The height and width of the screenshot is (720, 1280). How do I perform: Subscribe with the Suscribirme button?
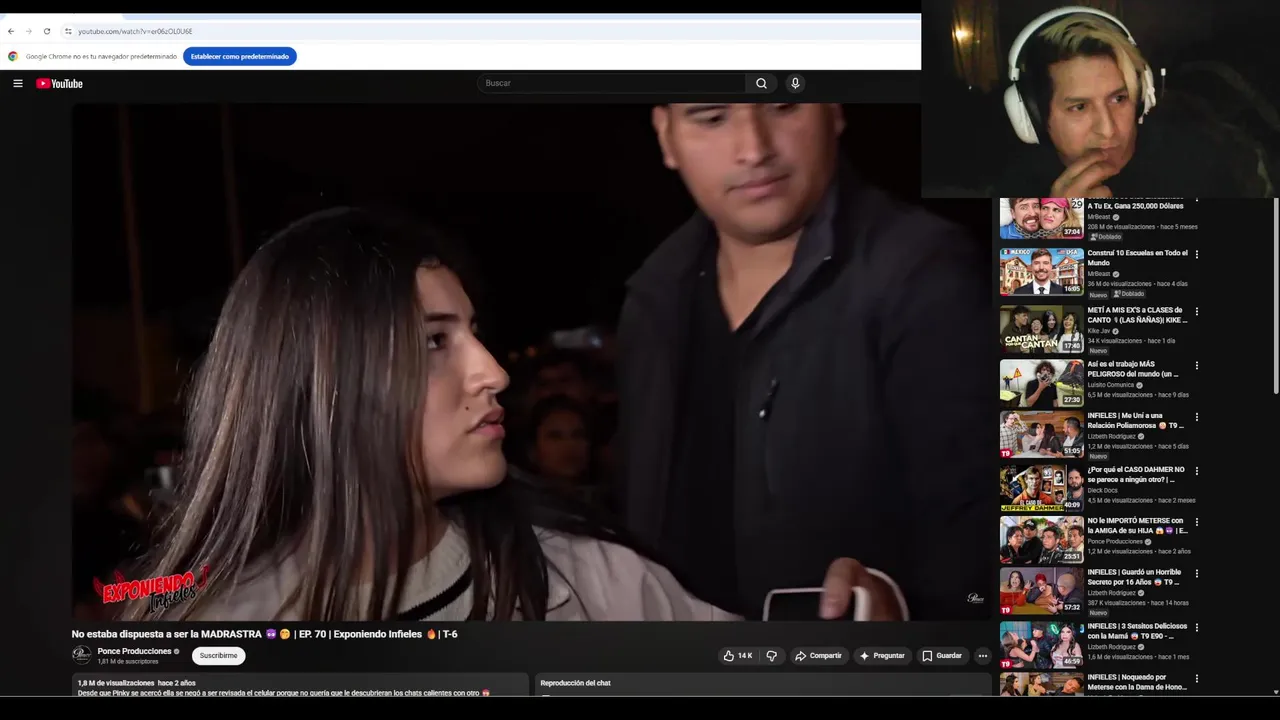(x=218, y=656)
